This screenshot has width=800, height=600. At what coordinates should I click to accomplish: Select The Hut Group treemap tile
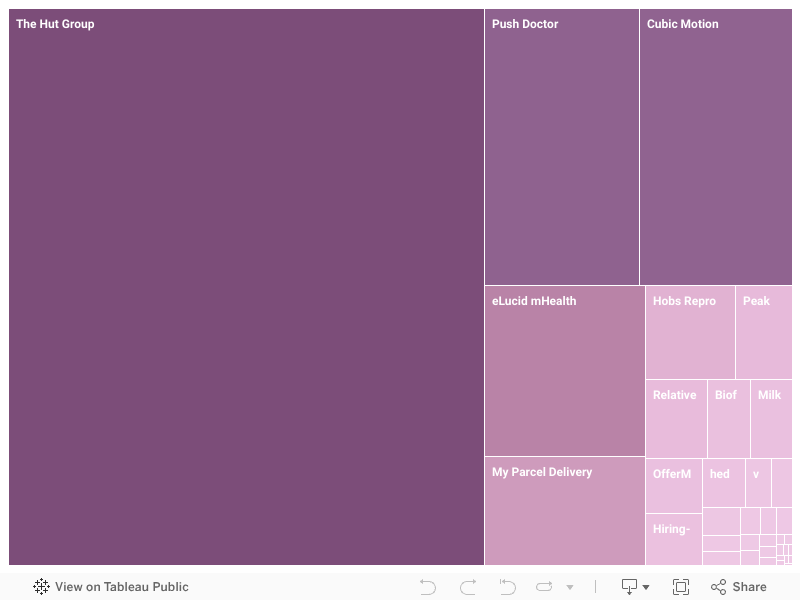pos(246,287)
